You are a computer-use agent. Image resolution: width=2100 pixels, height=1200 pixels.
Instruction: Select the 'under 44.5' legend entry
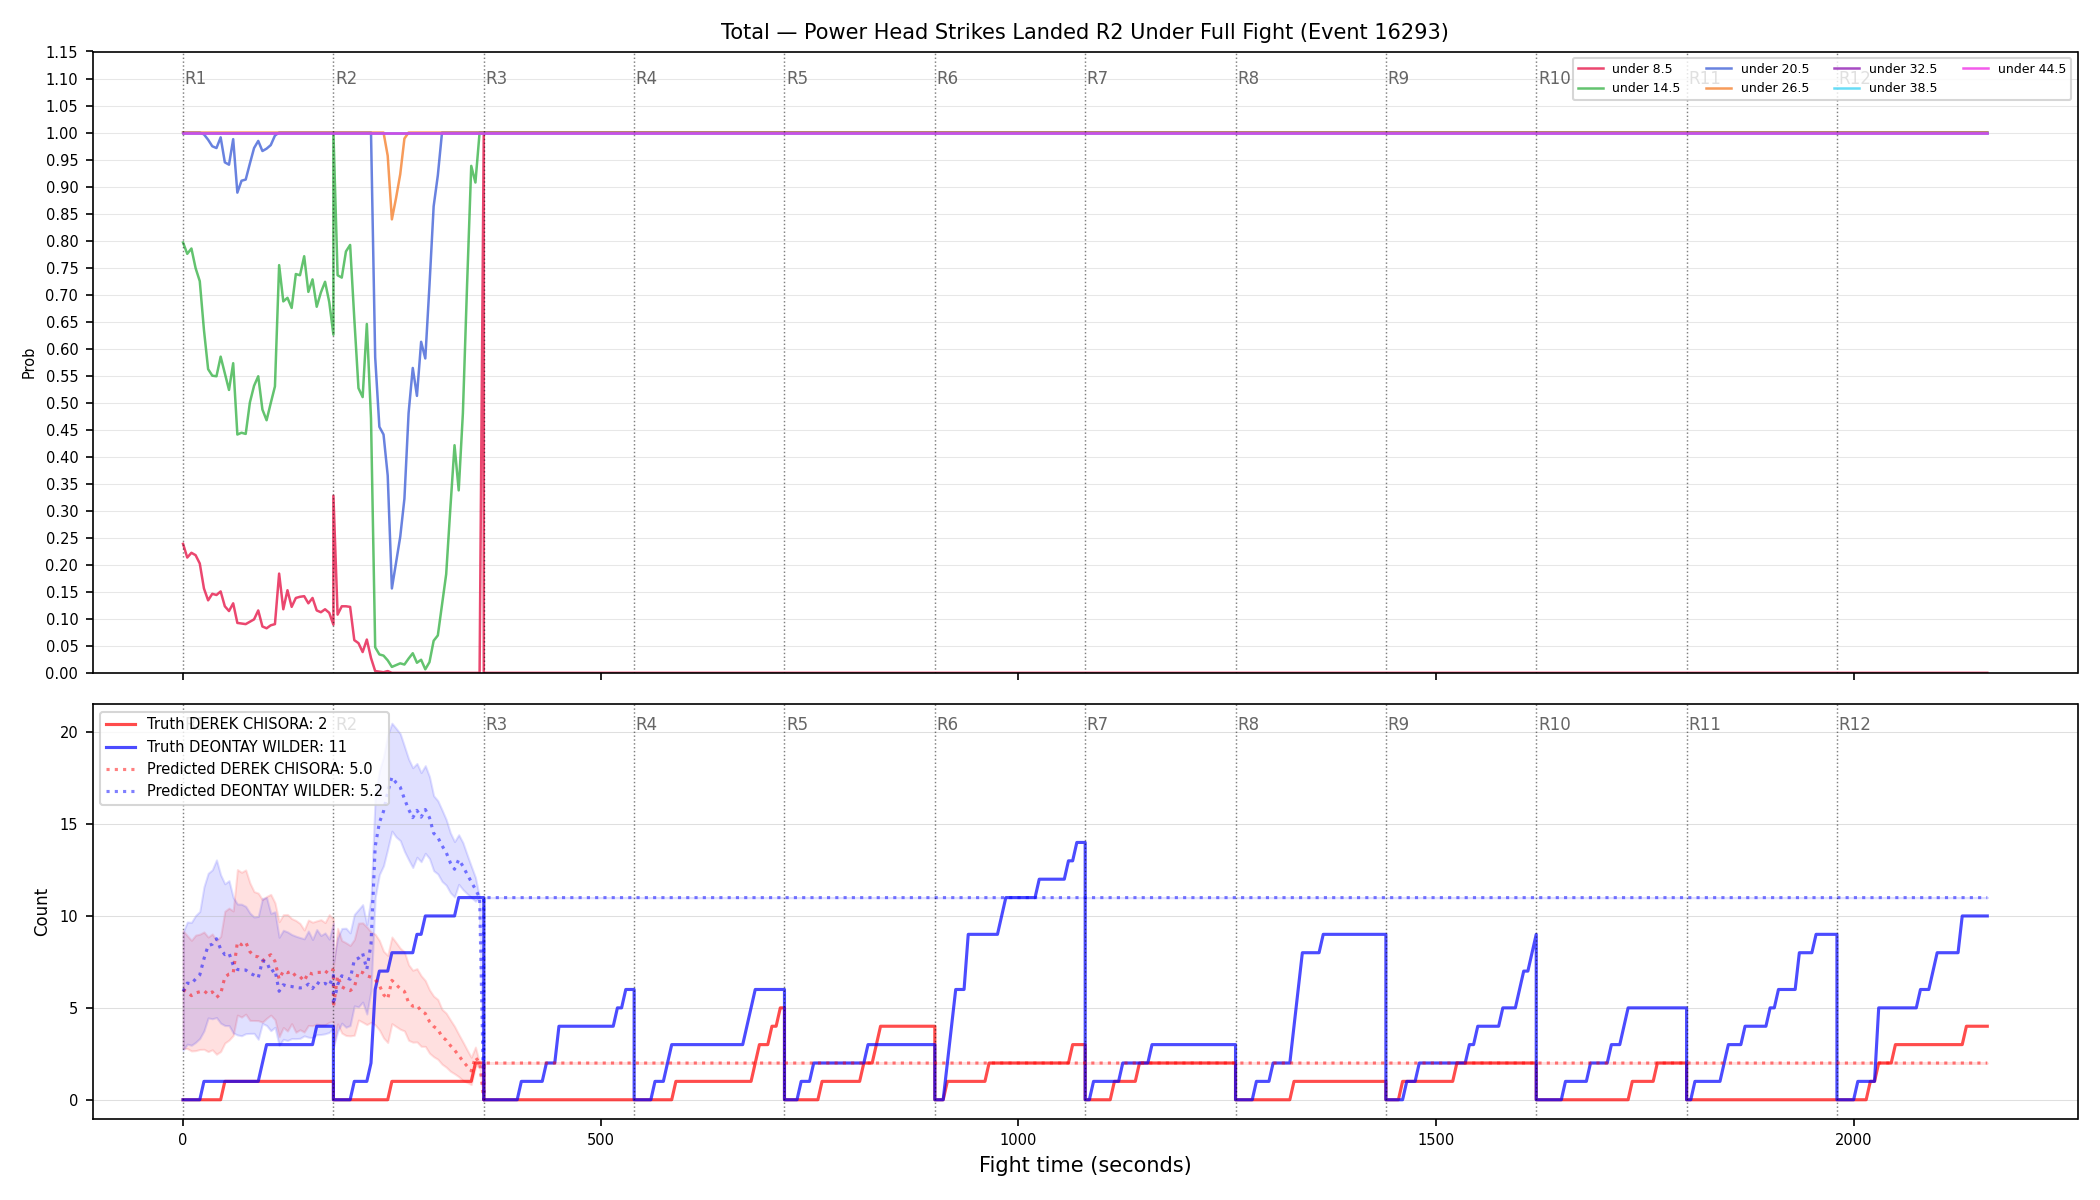(2015, 69)
